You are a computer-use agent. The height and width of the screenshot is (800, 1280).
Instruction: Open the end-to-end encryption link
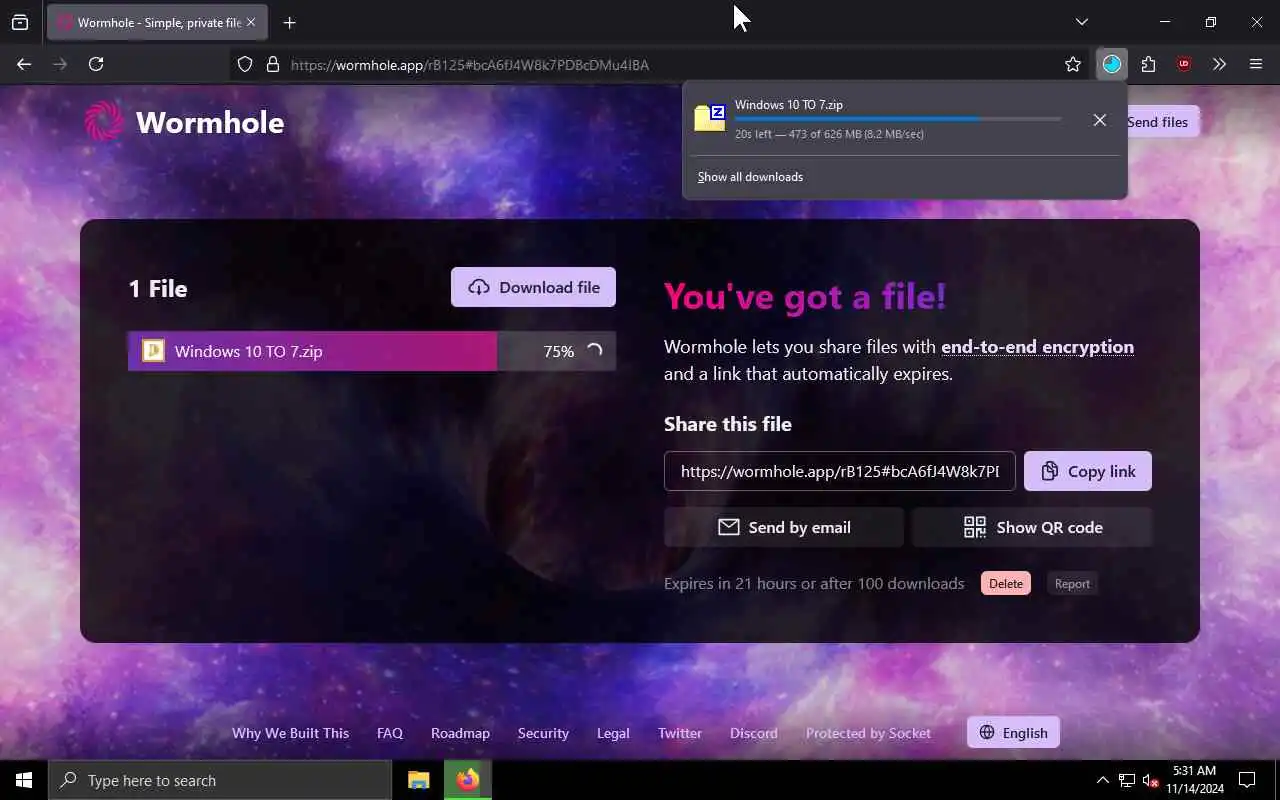click(x=1037, y=347)
